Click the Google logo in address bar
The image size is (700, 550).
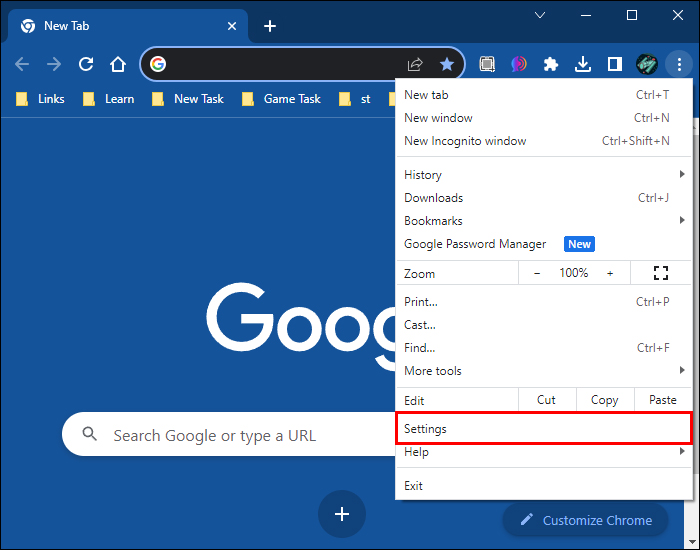coord(158,64)
